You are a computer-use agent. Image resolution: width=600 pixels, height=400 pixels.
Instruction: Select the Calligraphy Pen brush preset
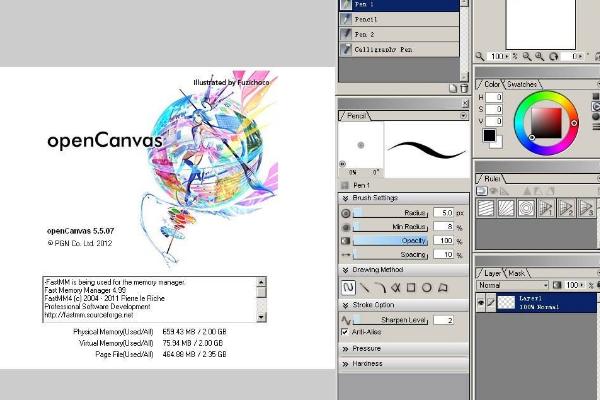[399, 49]
